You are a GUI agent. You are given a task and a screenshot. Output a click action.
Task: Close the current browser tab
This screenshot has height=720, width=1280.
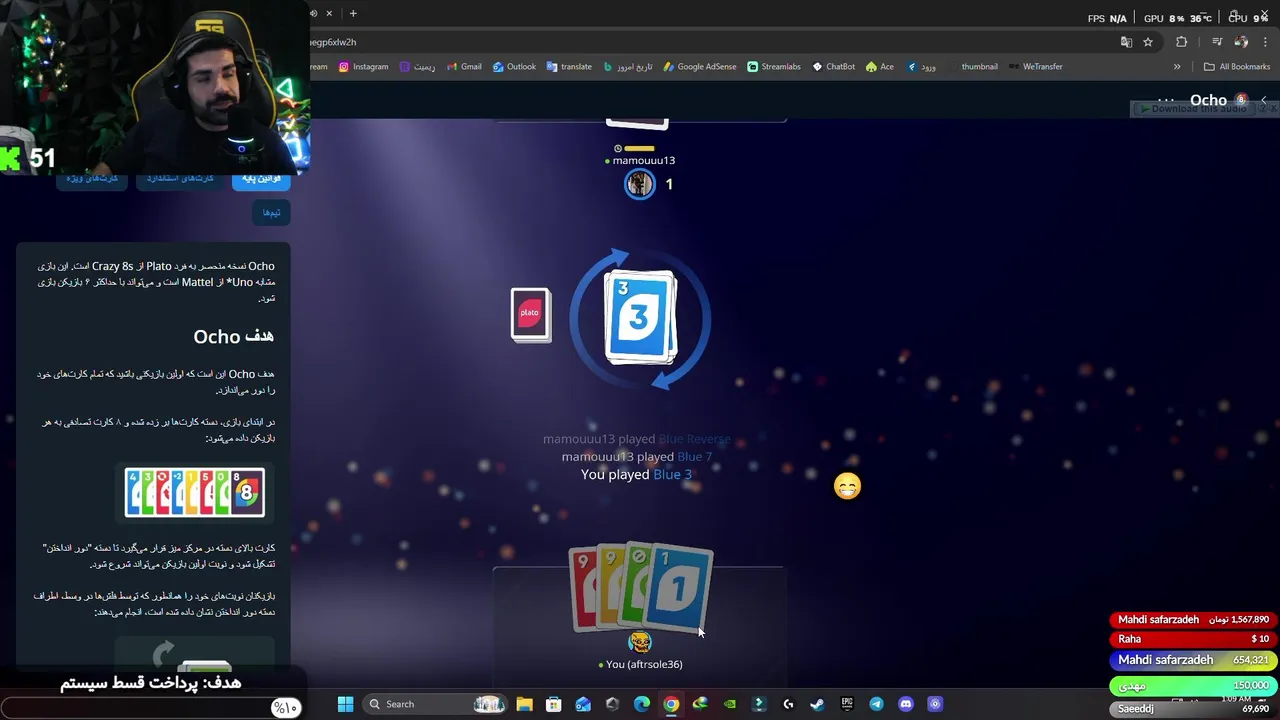point(329,13)
